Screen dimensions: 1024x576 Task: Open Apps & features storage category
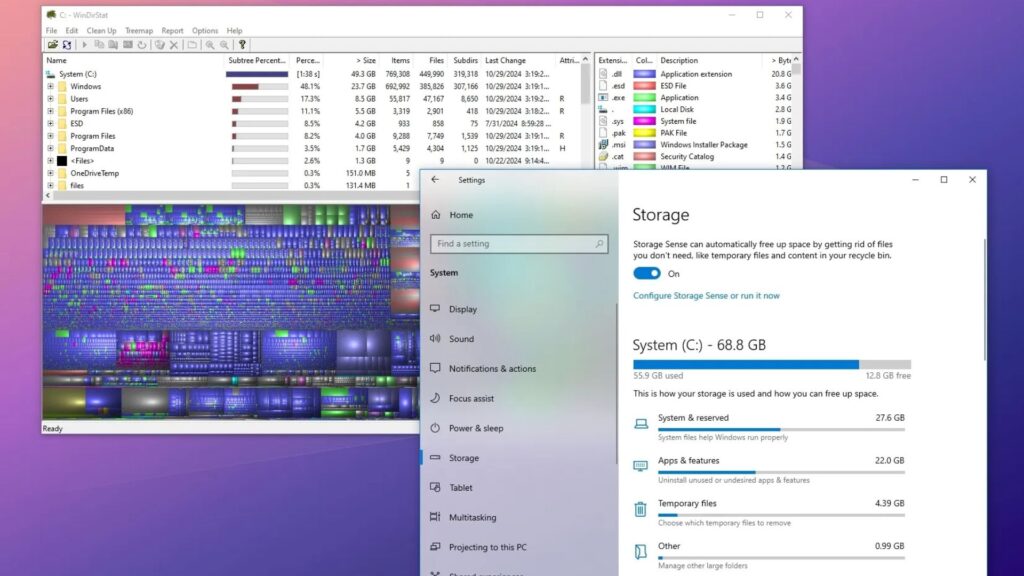(x=689, y=461)
